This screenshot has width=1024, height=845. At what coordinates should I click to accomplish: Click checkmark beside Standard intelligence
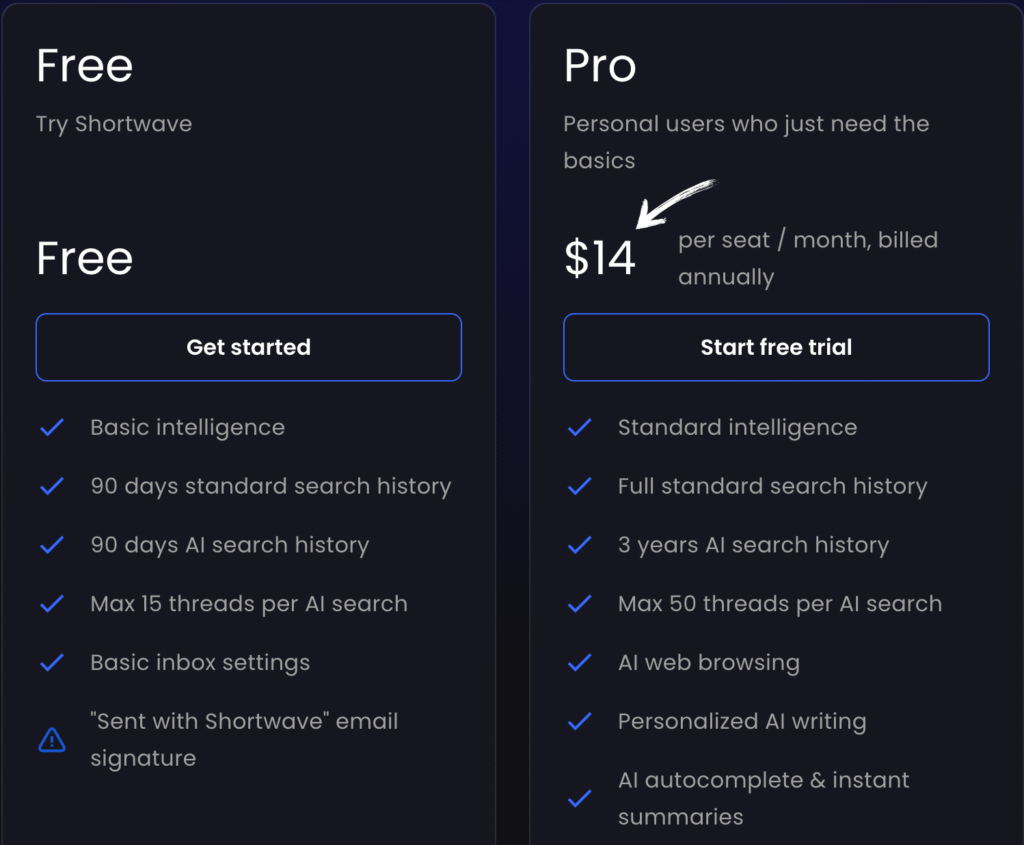point(579,427)
